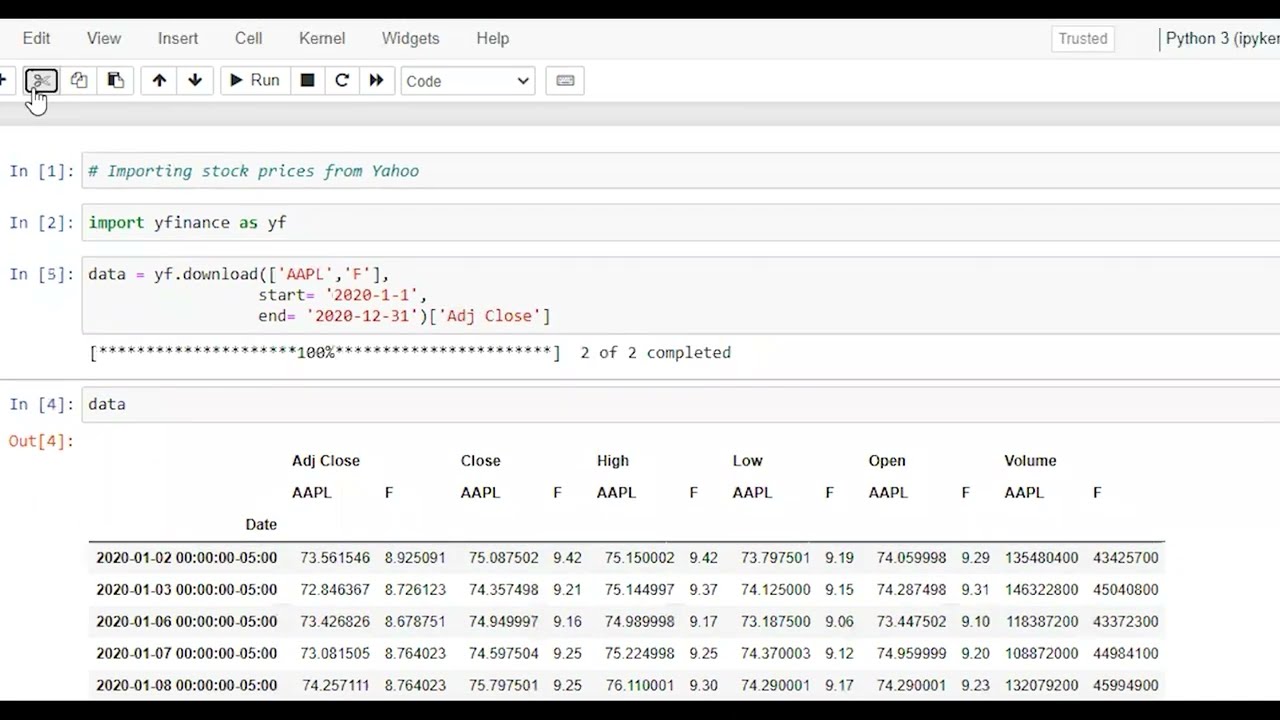1280x720 pixels.
Task: Click AAPL subheader under Adj Close
Action: [311, 492]
